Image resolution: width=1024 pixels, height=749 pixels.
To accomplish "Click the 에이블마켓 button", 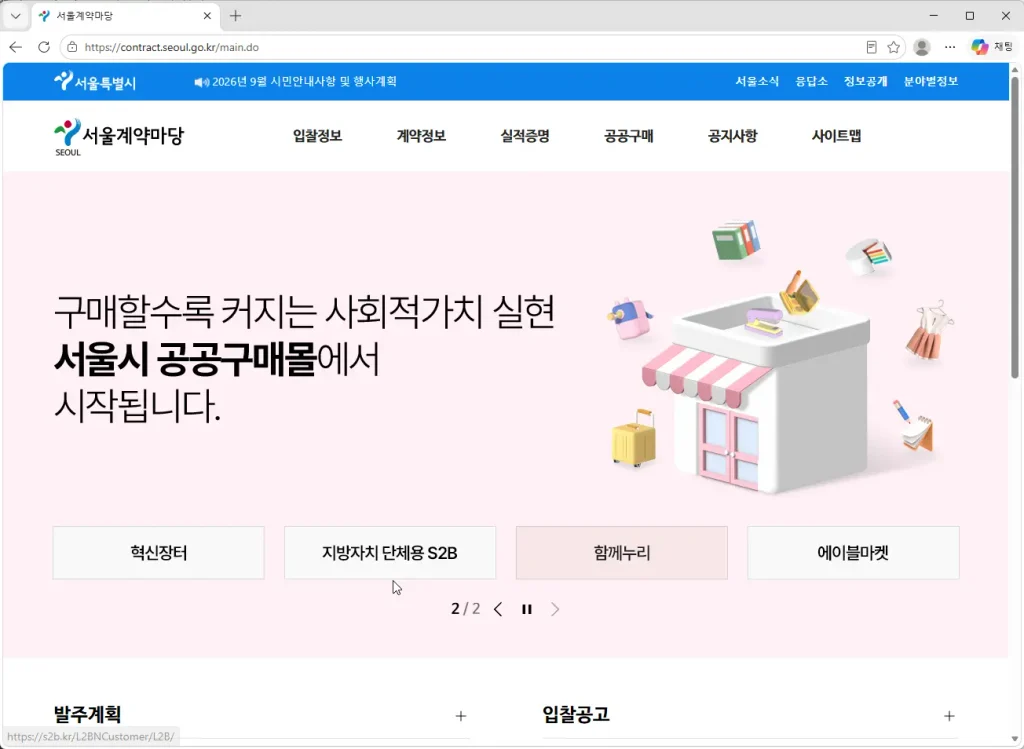I will coord(853,552).
